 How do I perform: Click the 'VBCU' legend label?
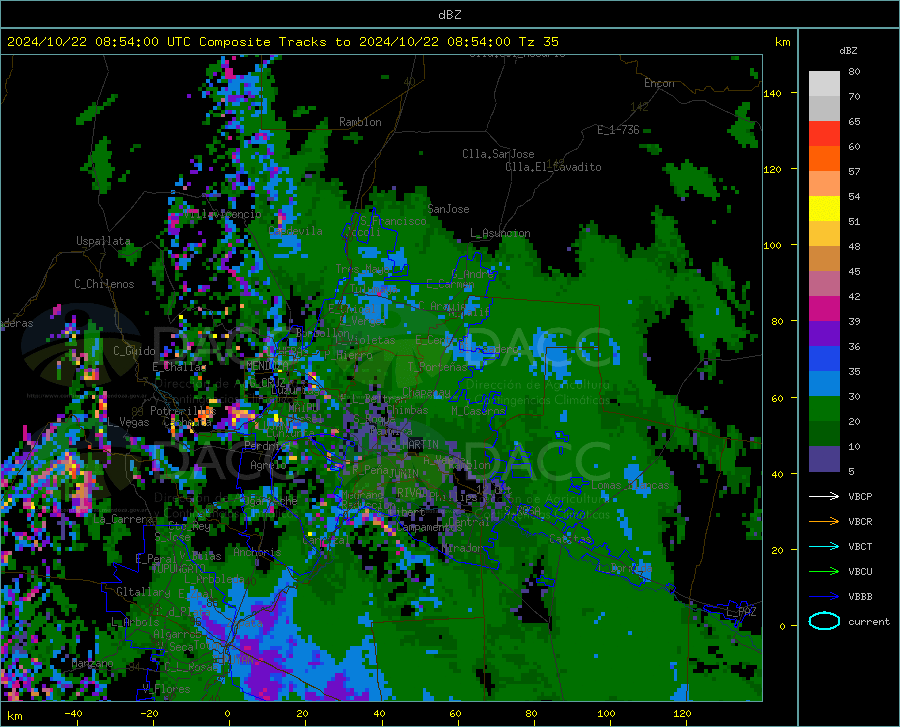(860, 572)
